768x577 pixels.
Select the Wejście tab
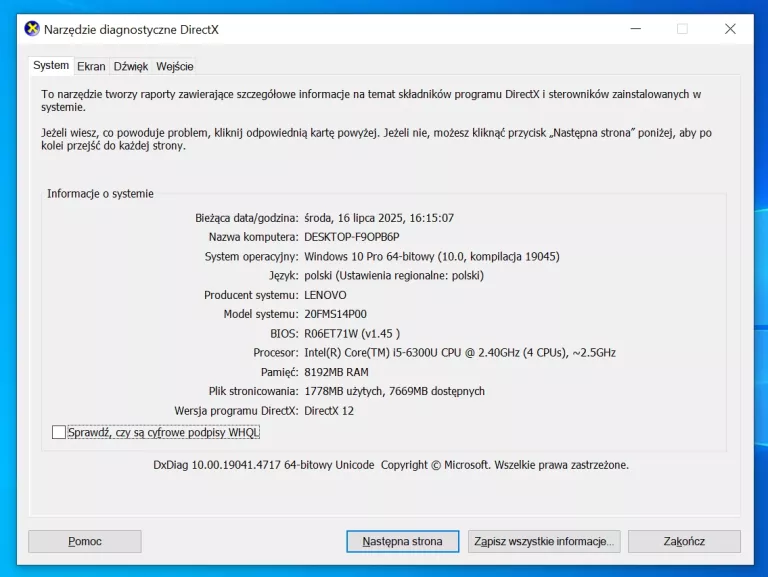click(x=175, y=67)
